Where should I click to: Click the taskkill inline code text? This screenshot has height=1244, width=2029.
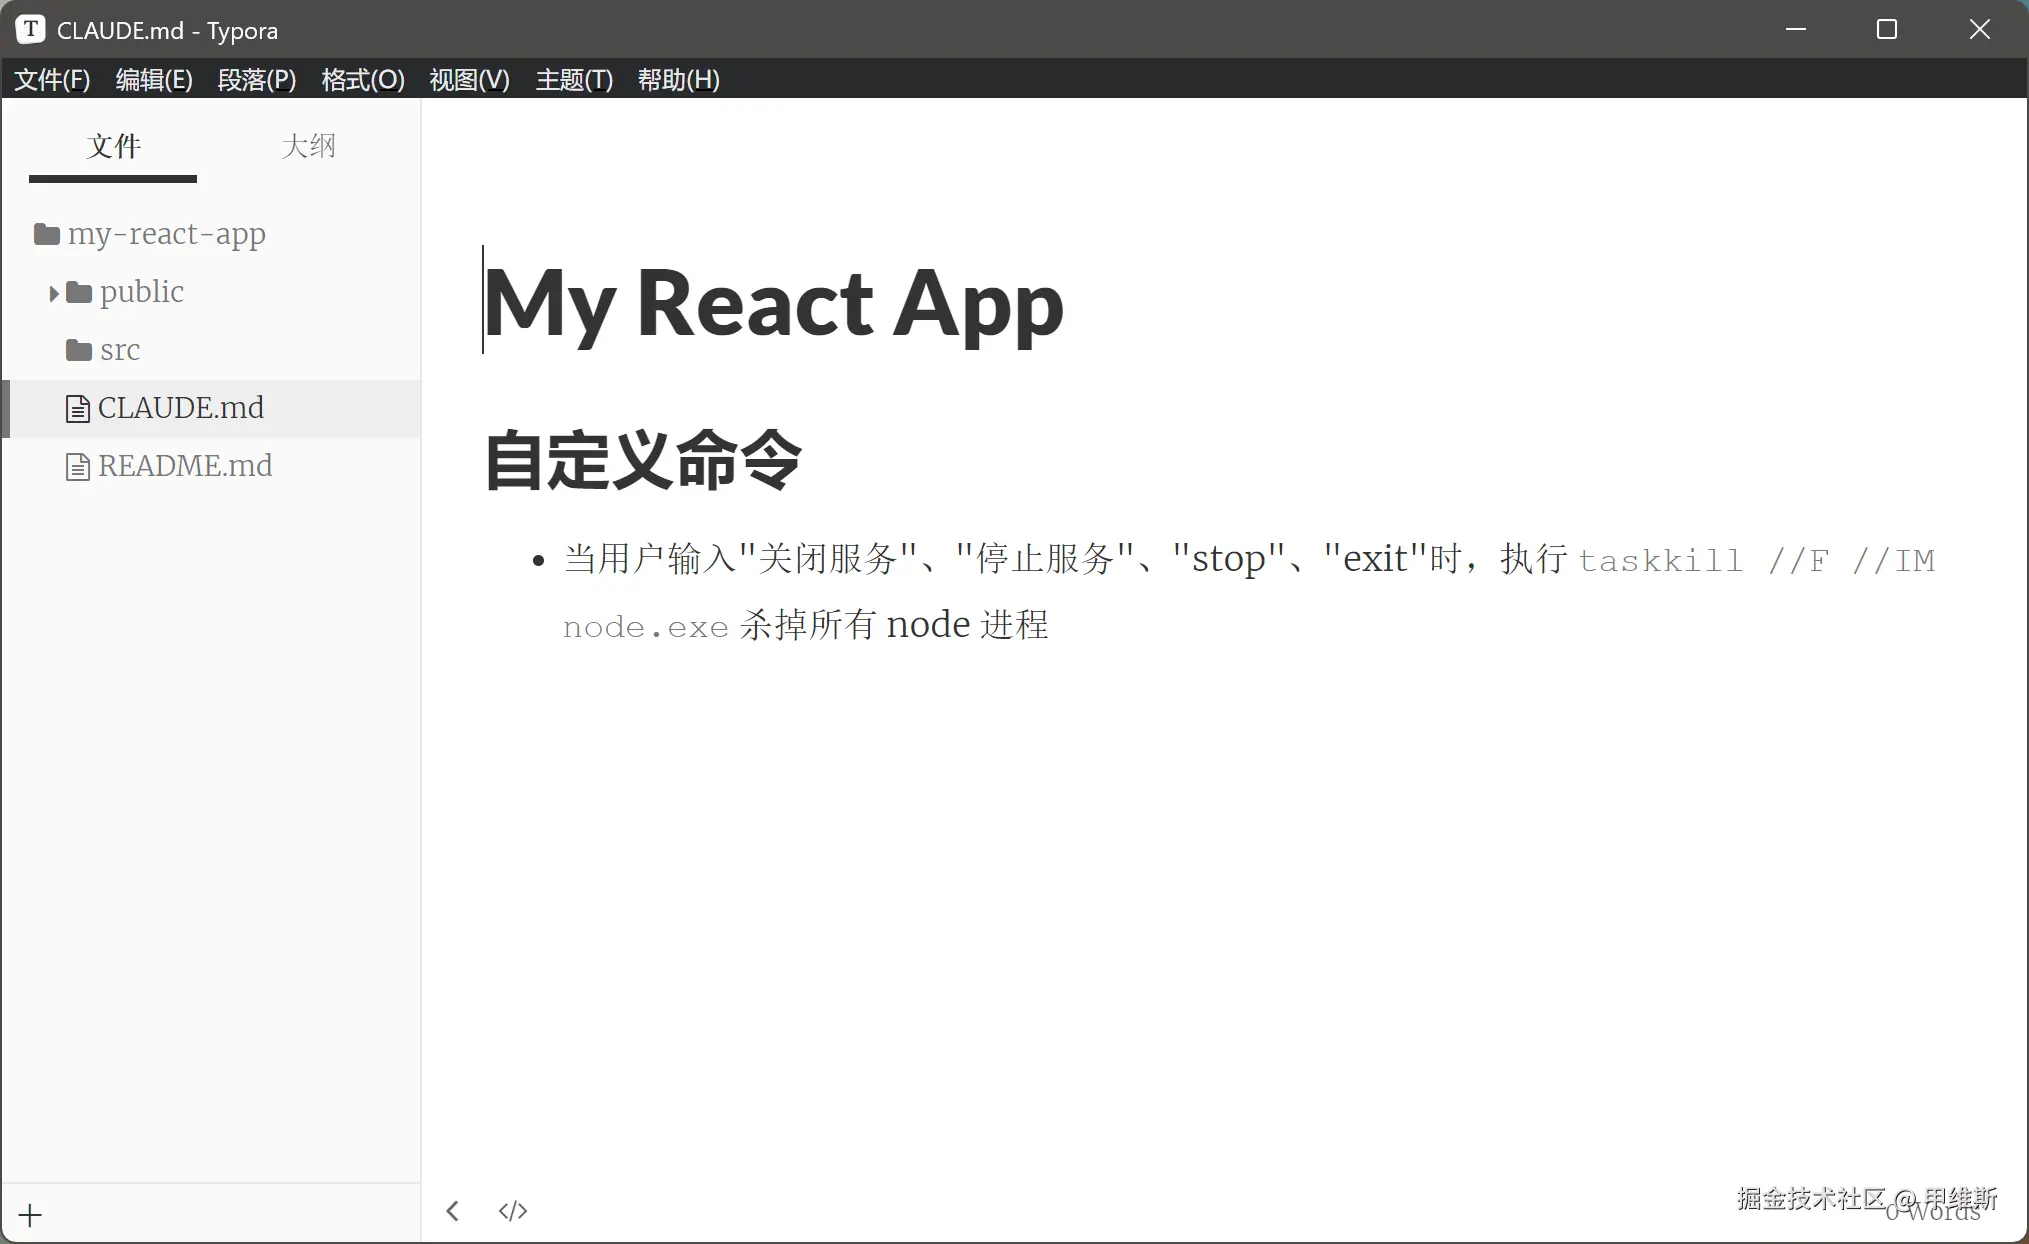tap(1660, 560)
